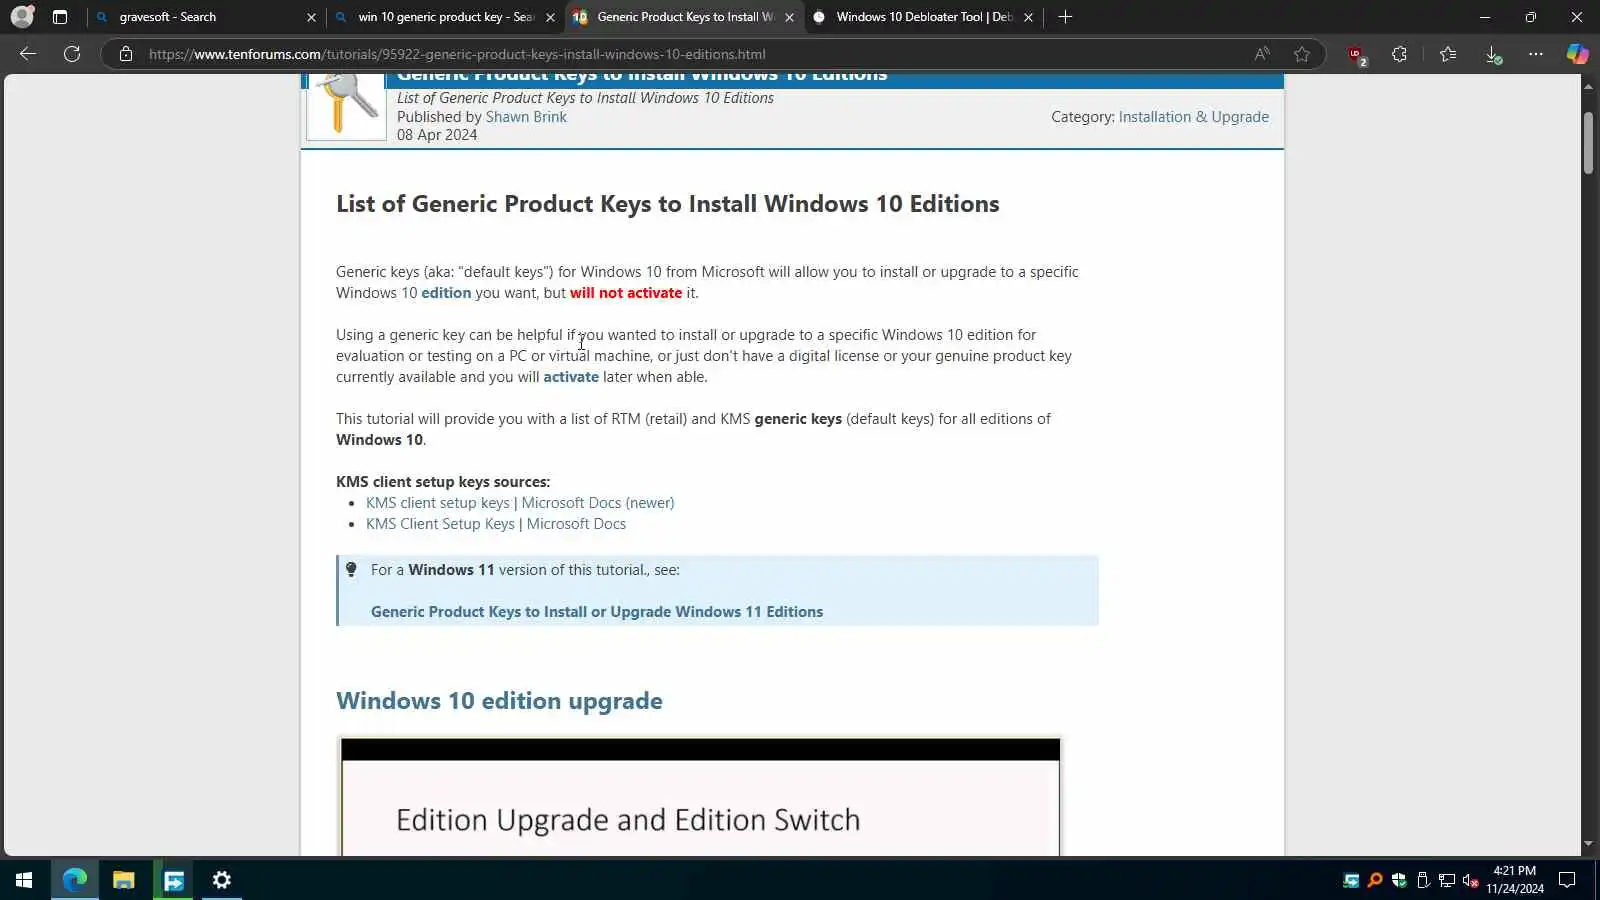Open the notifications action center icon
1600x900 pixels.
pos(1567,880)
